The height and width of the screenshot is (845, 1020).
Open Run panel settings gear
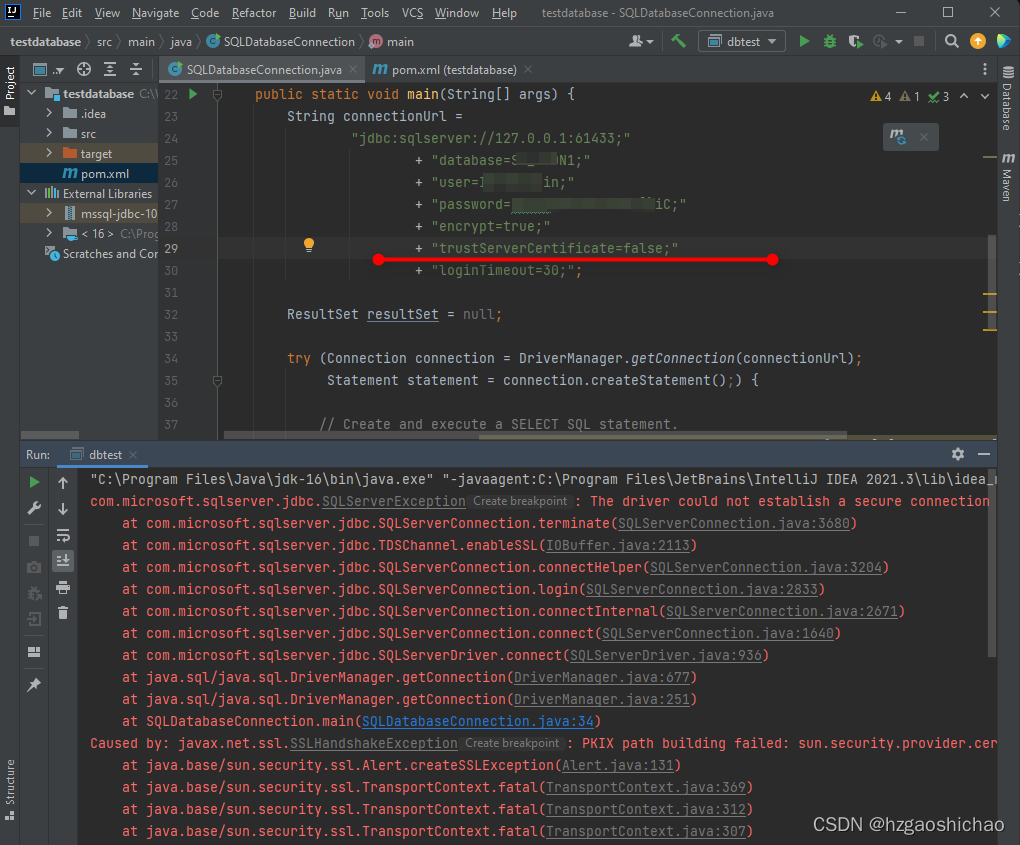pos(958,454)
